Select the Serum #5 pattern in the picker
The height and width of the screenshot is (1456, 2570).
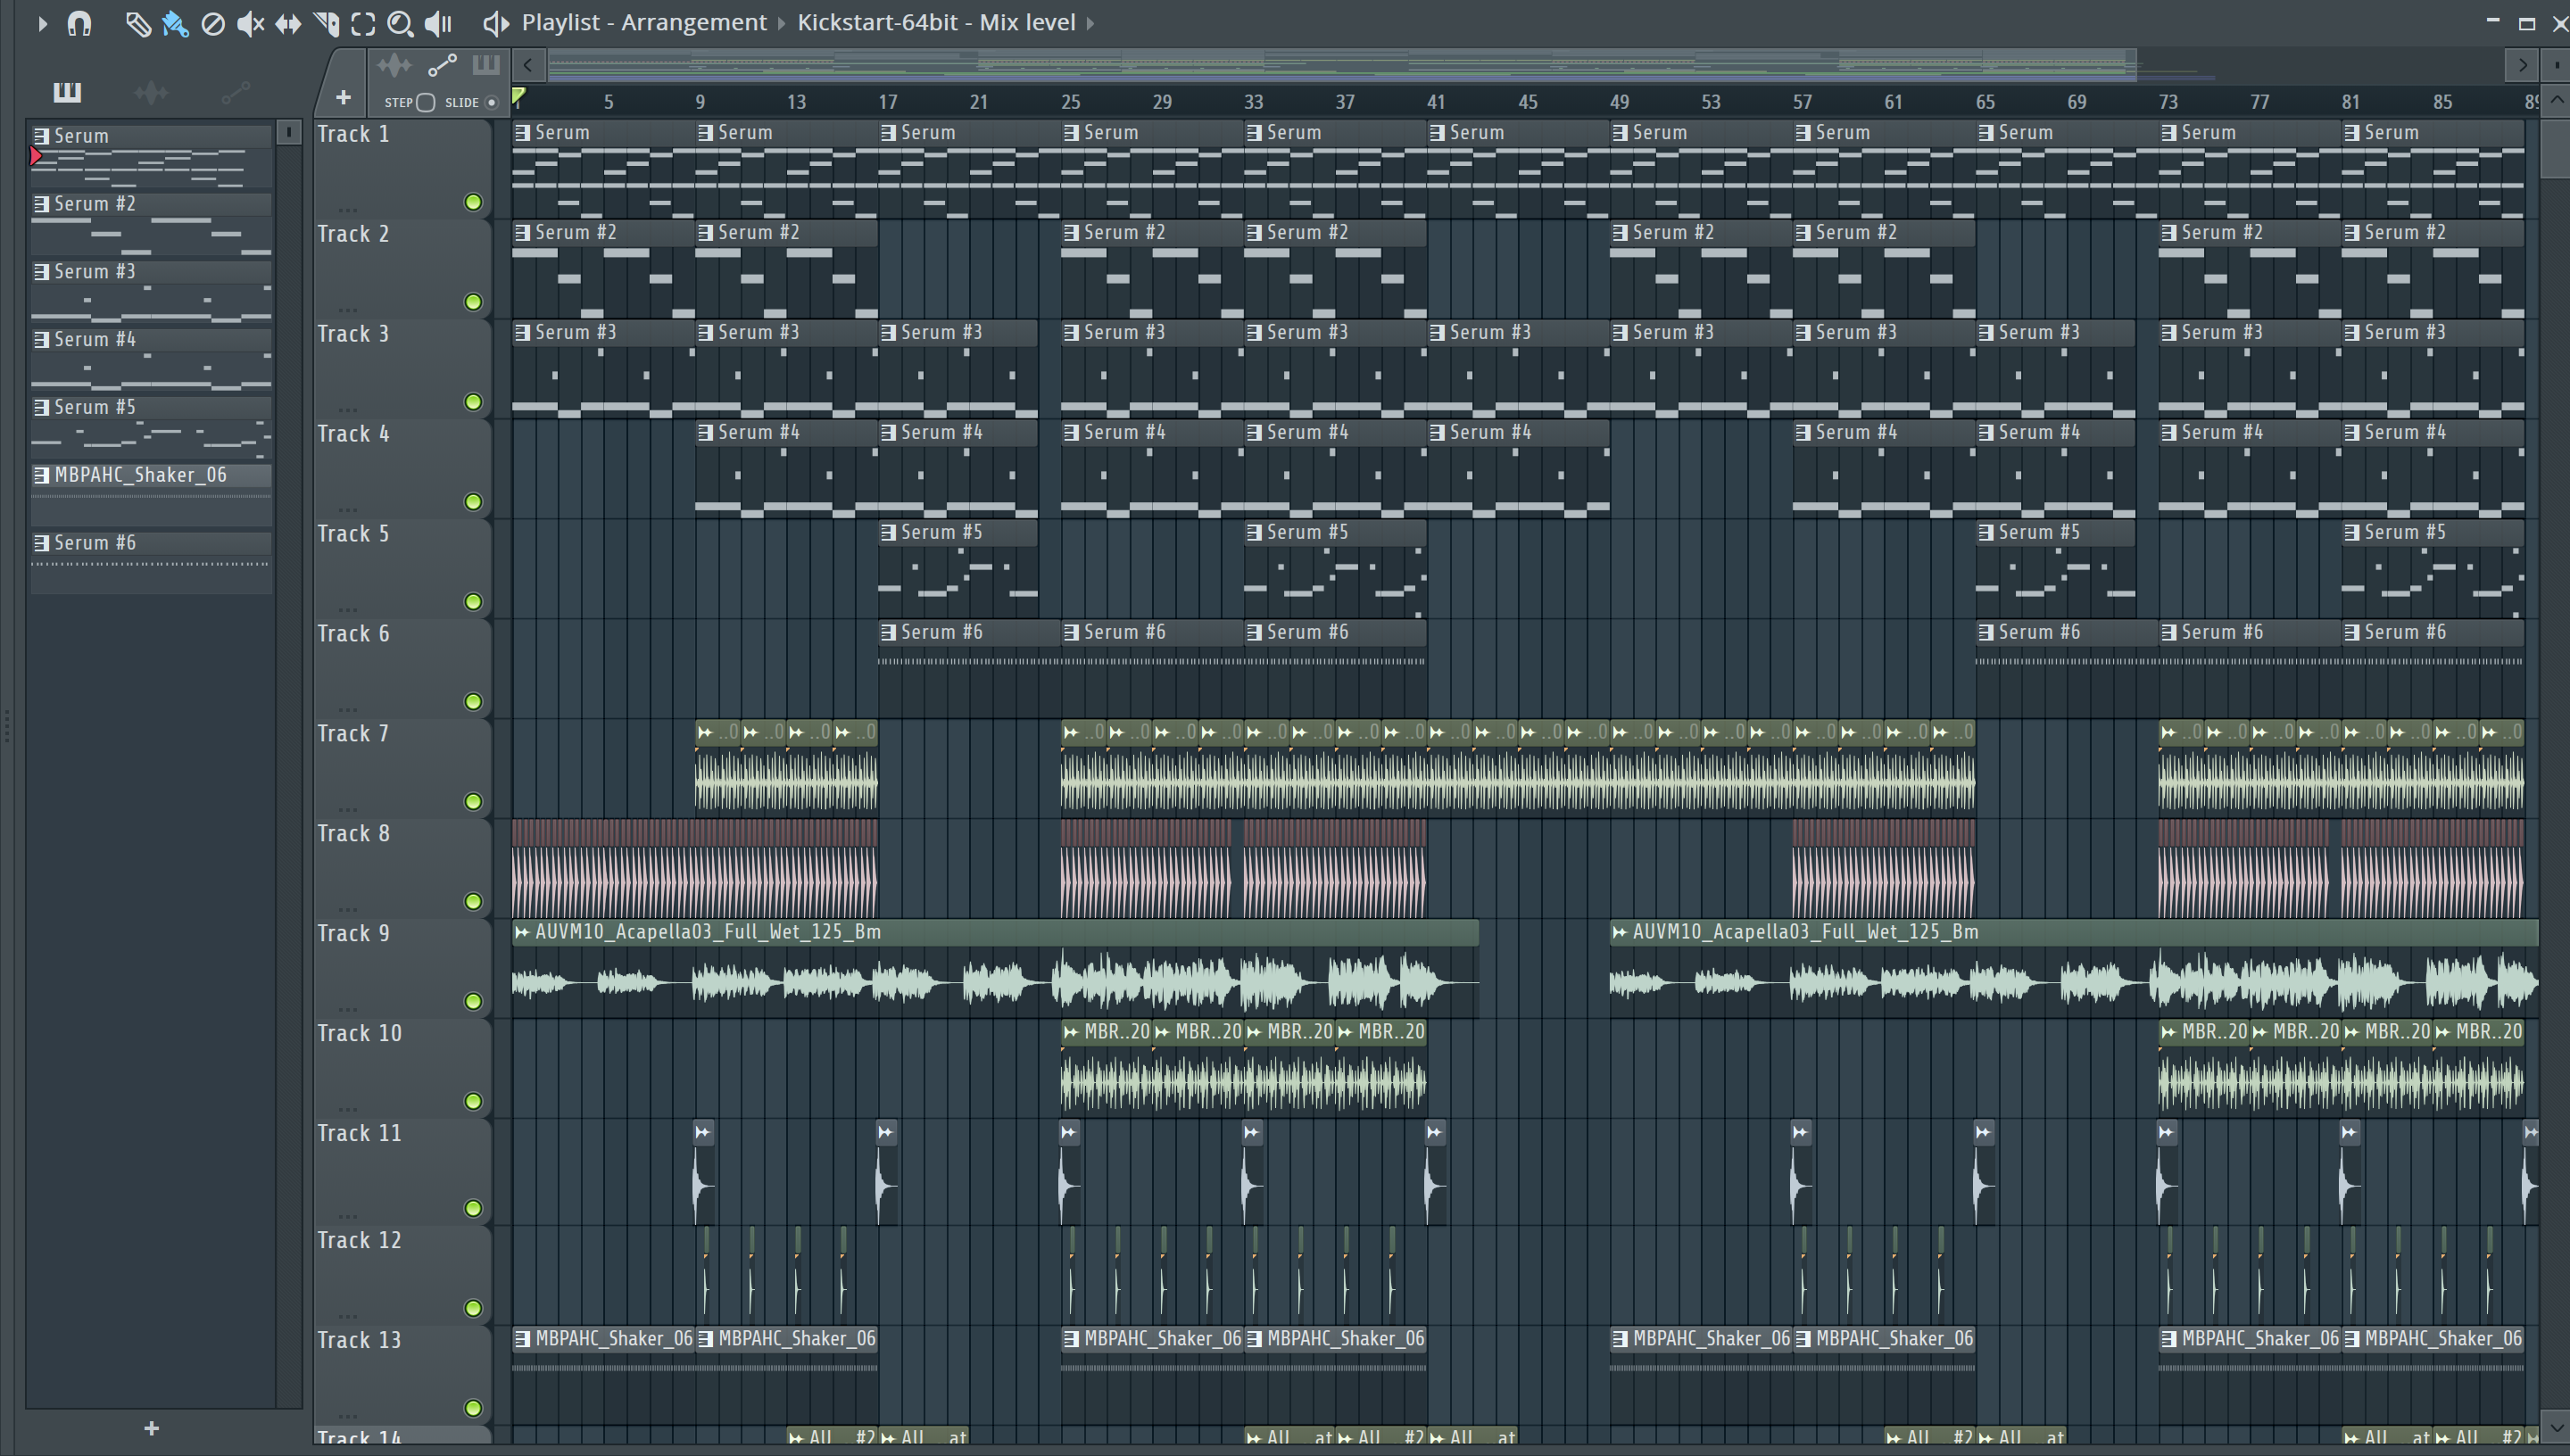click(x=151, y=428)
